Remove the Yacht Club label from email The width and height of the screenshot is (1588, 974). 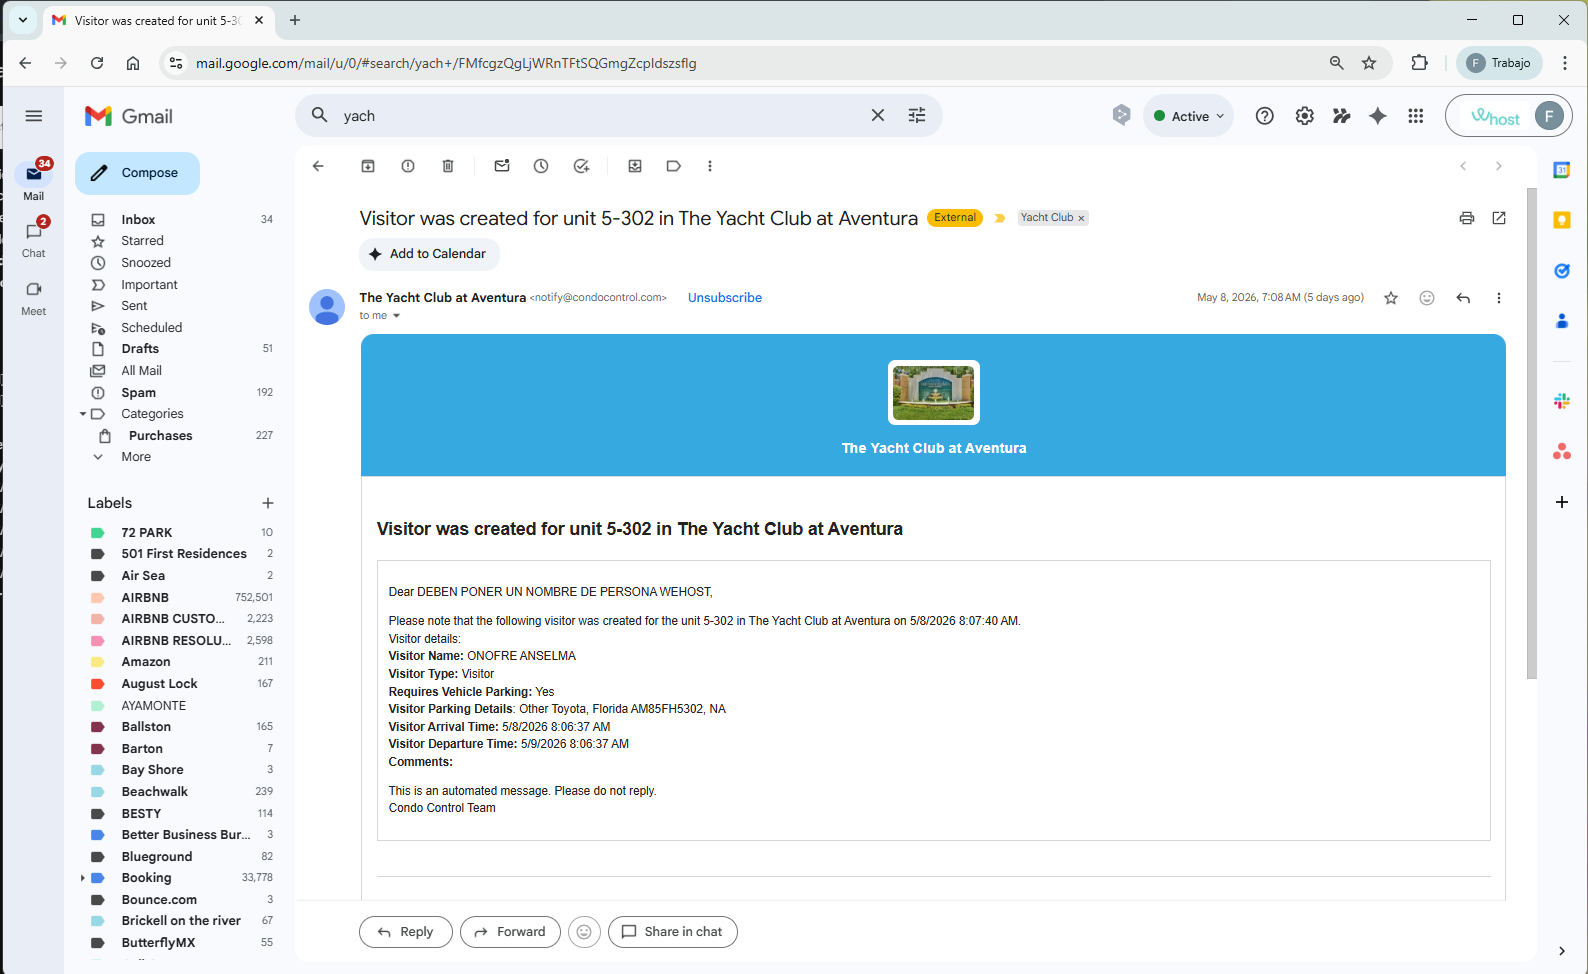coord(1081,218)
